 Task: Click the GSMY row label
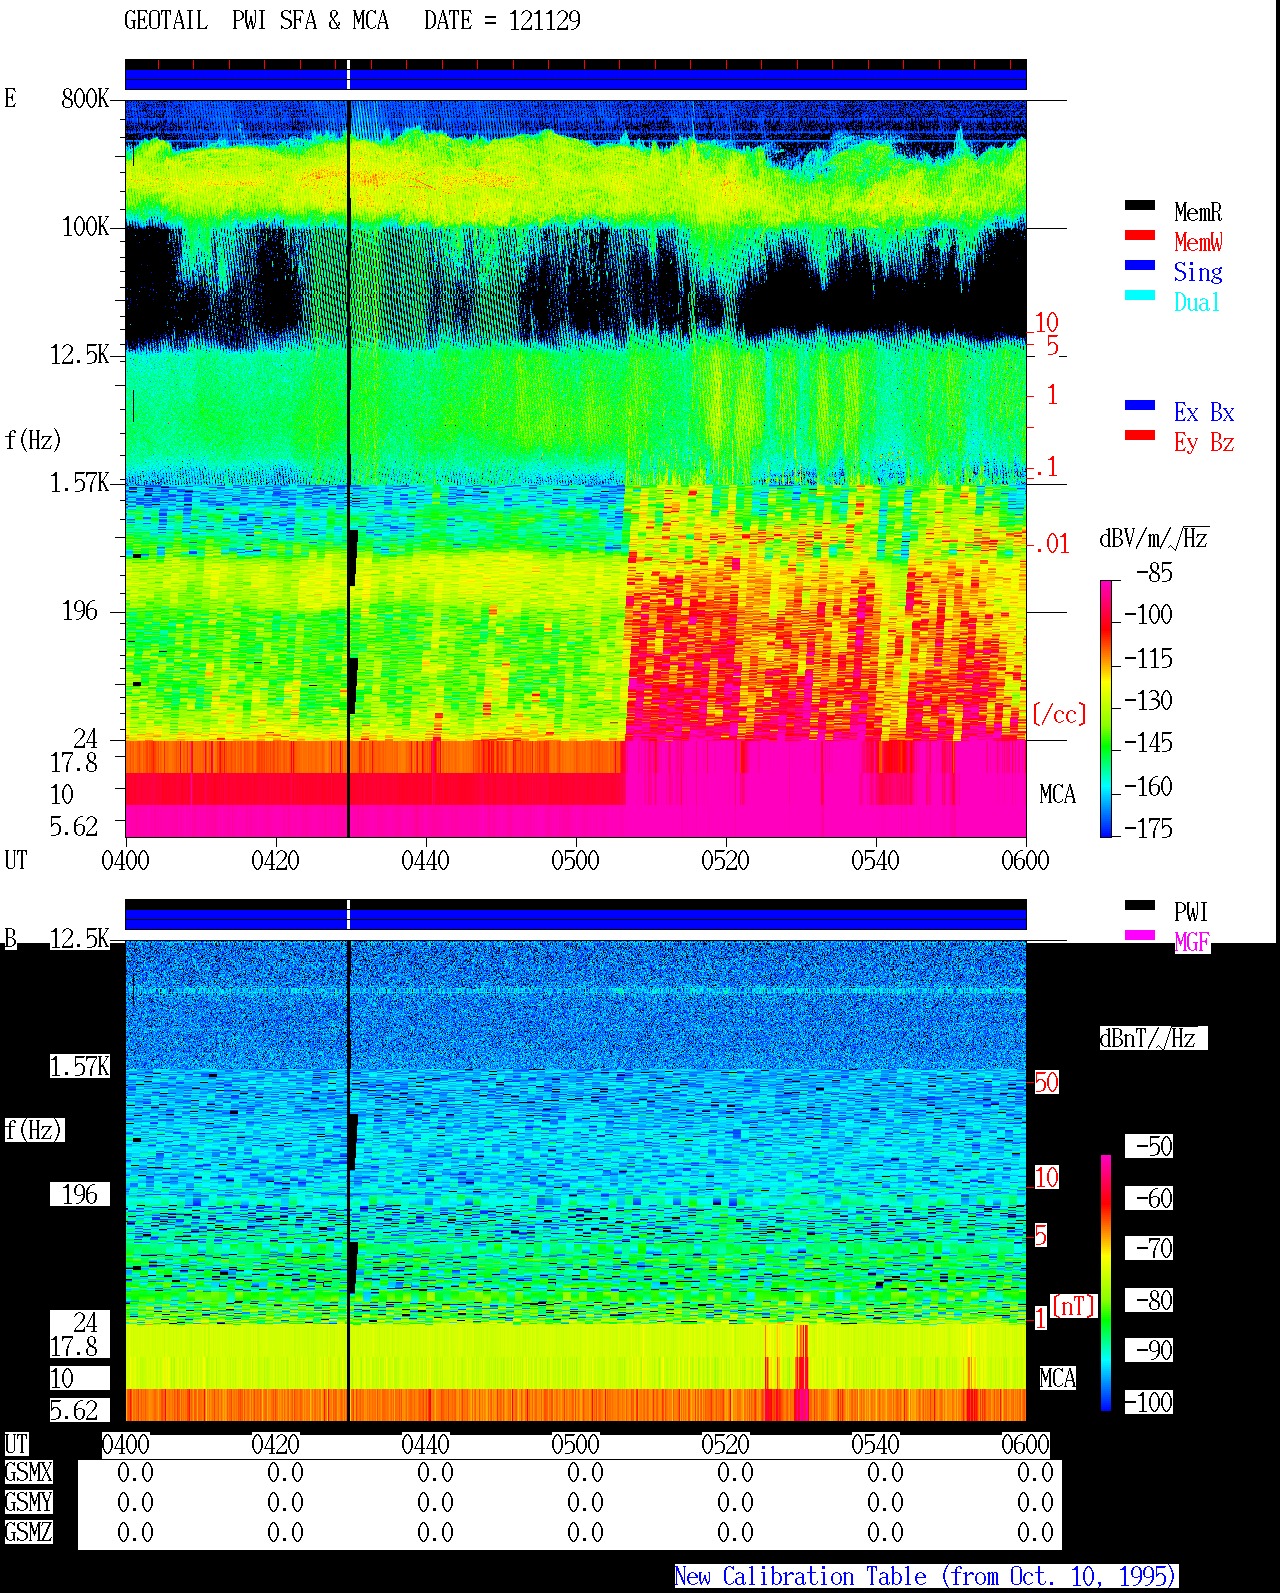(x=28, y=1502)
